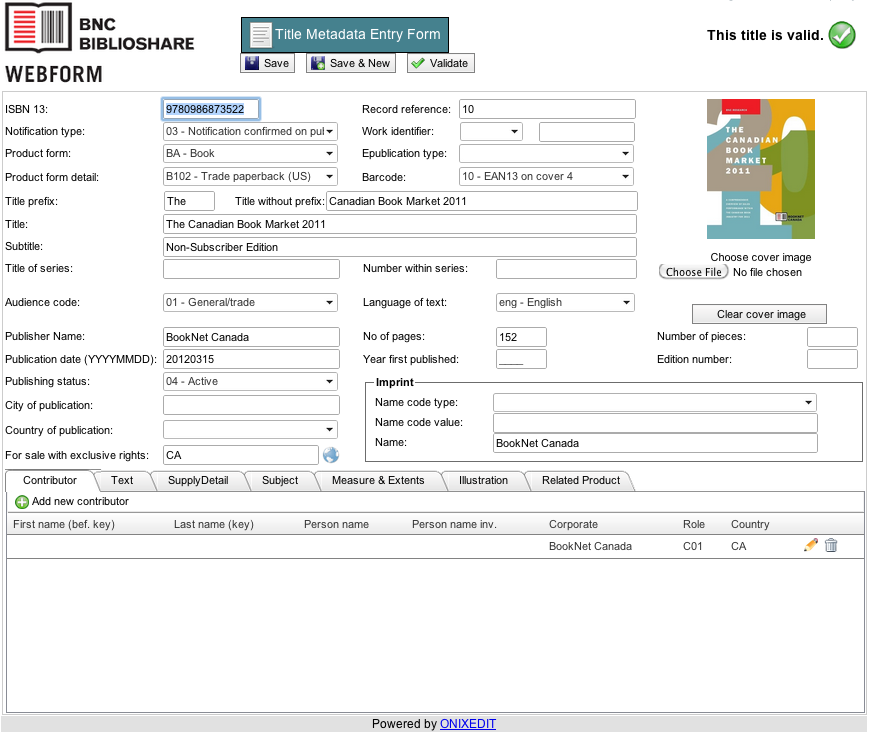Open the Barcode dropdown
This screenshot has width=871, height=738.
click(x=547, y=177)
